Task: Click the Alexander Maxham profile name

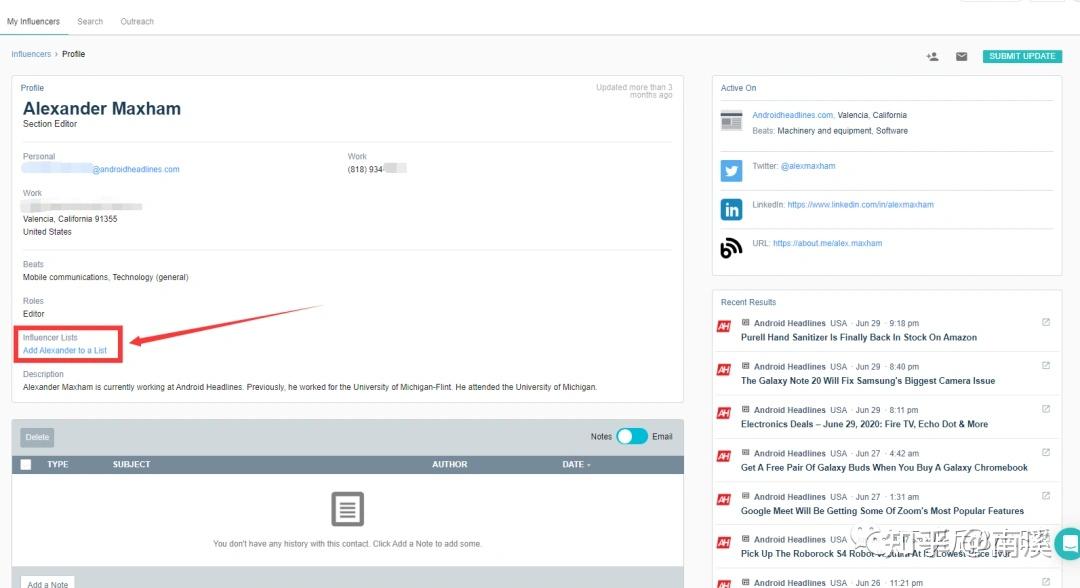Action: click(x=102, y=109)
